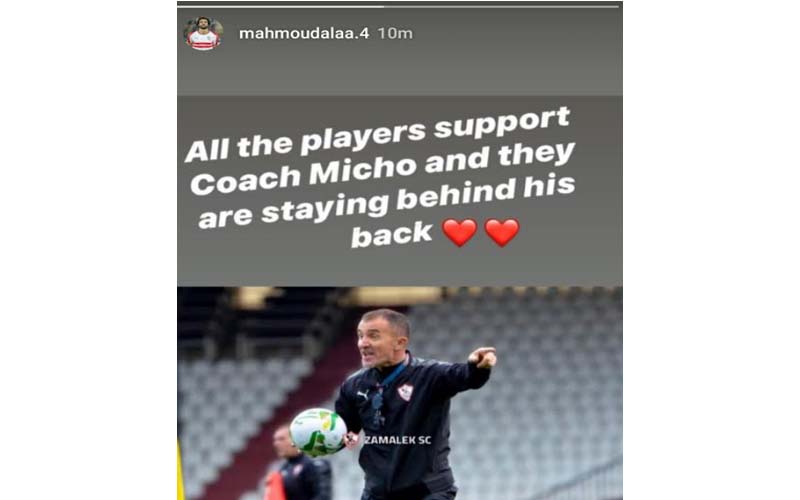Click the unfilled part of story progress bar

[x=502, y=7]
